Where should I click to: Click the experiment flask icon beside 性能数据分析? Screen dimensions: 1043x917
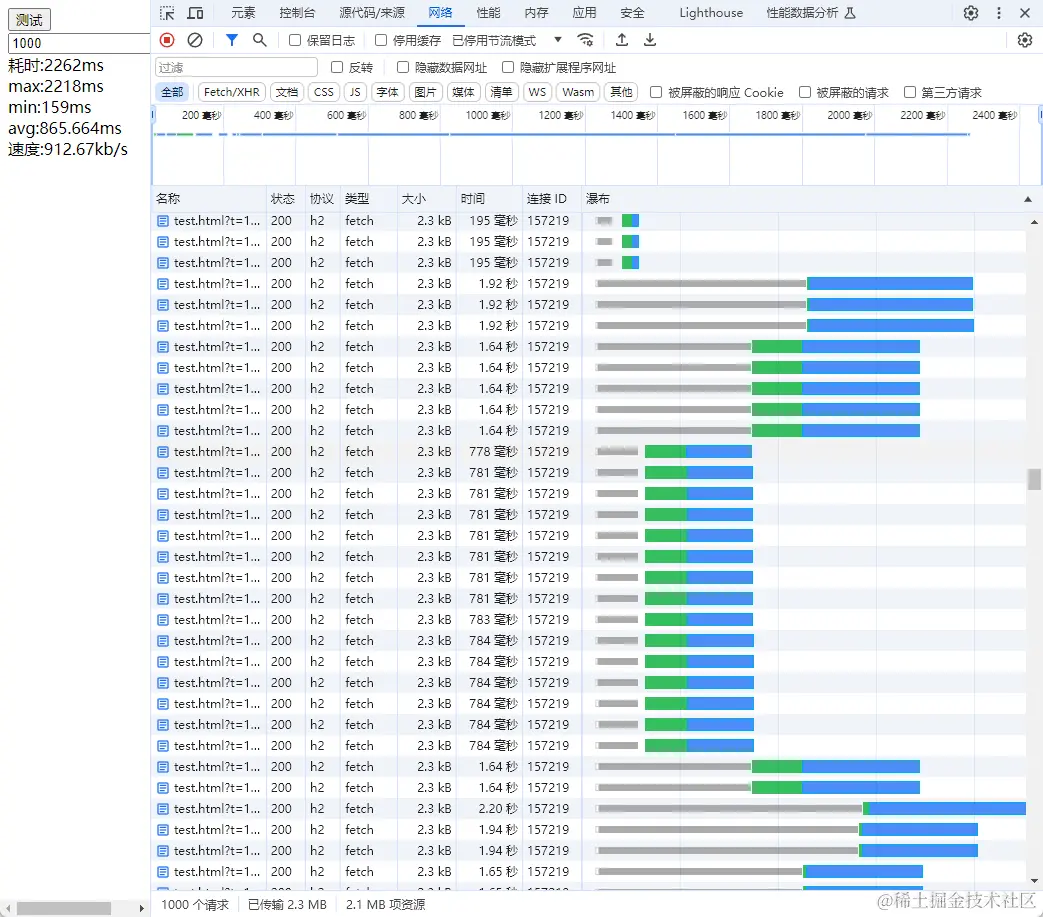coord(850,13)
